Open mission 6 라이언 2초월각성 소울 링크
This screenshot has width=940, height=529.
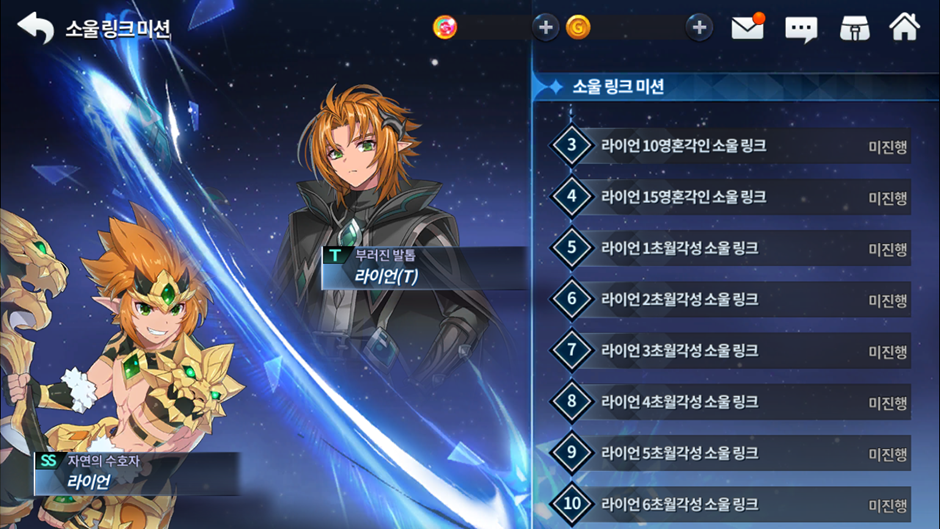731,299
